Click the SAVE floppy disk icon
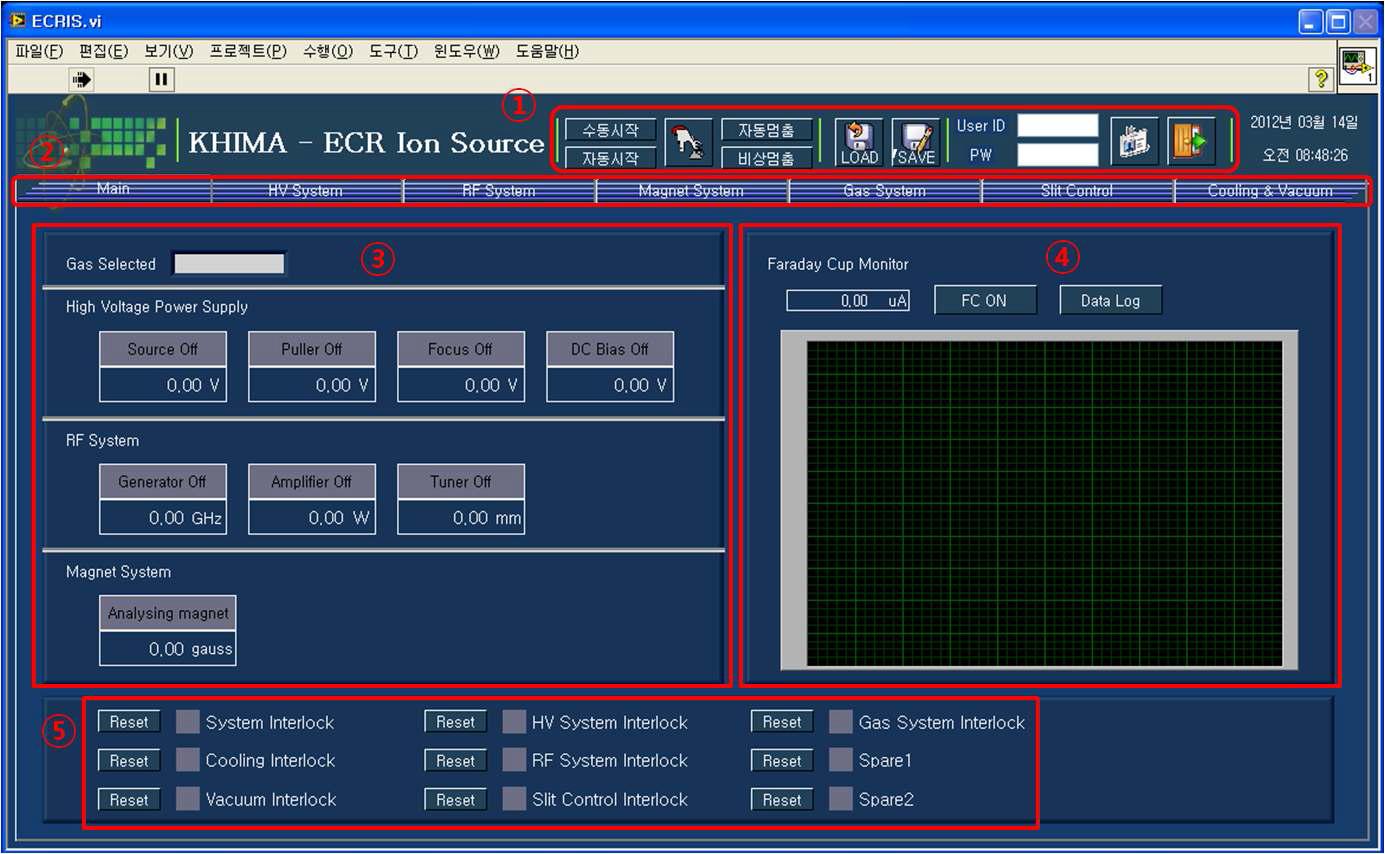The image size is (1385, 854). click(914, 143)
